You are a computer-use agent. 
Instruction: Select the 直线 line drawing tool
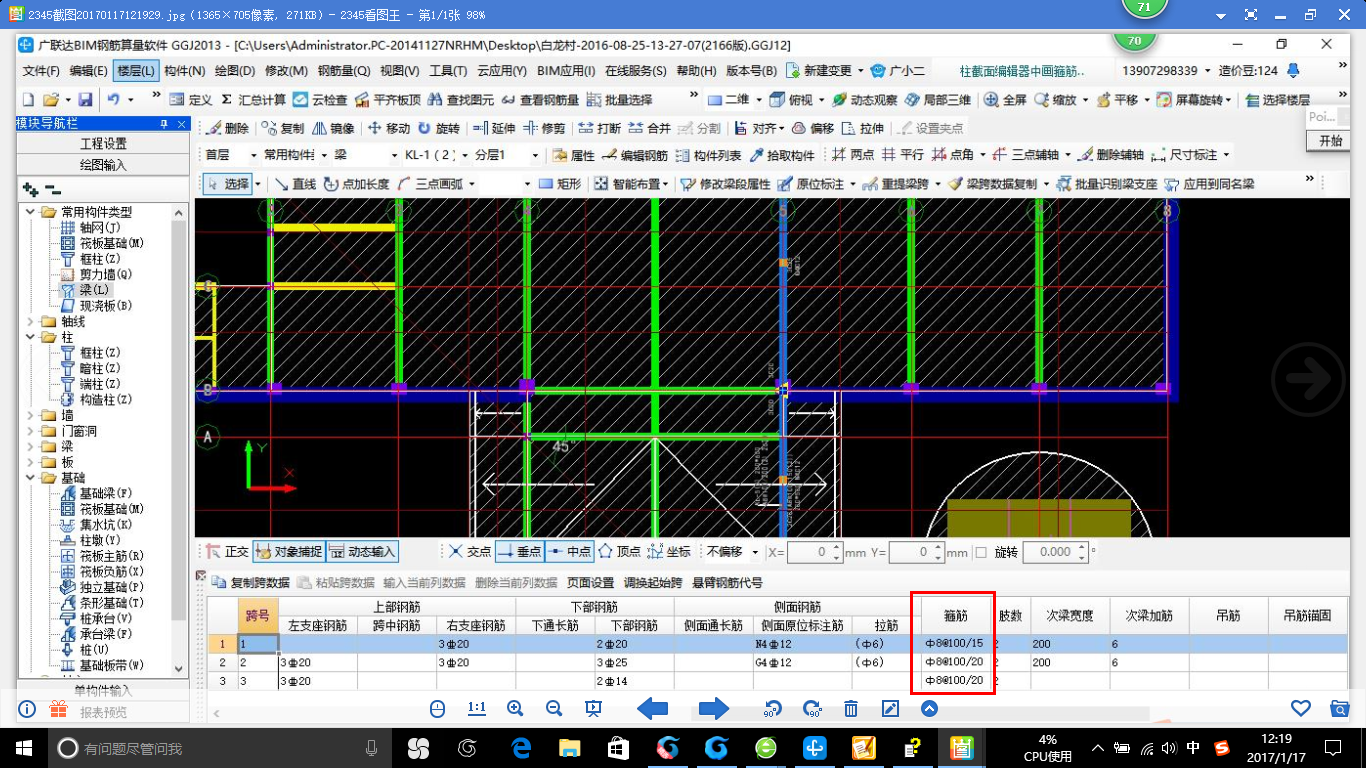(295, 184)
